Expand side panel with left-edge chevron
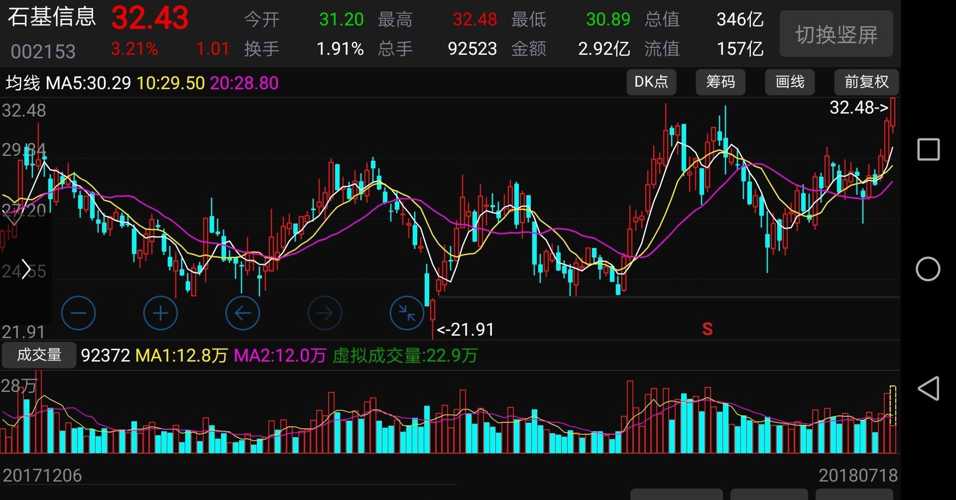Screen dimensions: 956x500 click(x=26, y=269)
